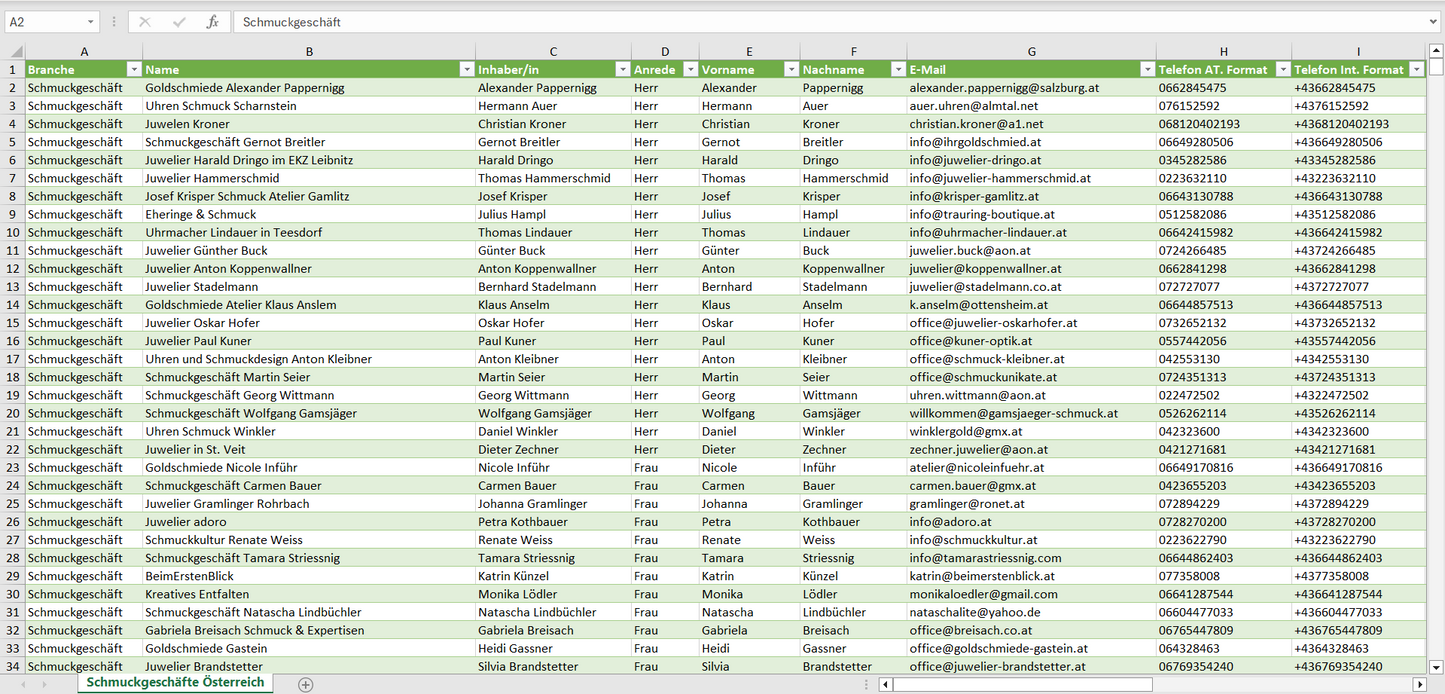
Task: Expand the formula bar with the chevron
Action: 1434,22
